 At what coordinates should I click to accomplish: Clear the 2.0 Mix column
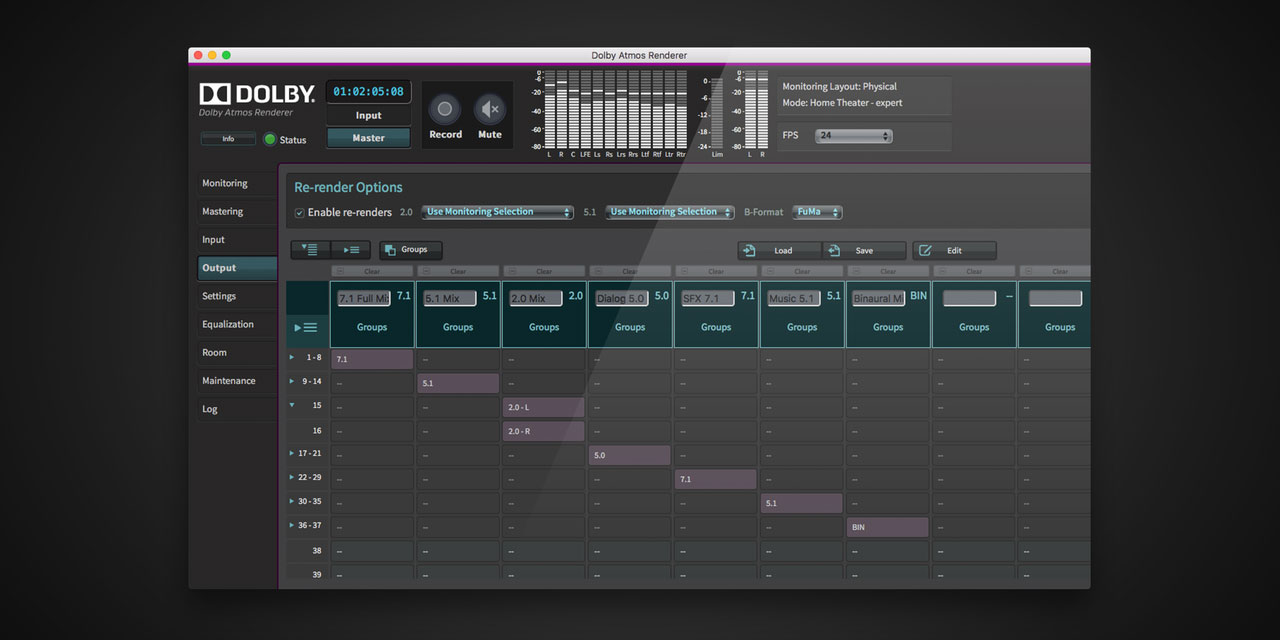544,271
